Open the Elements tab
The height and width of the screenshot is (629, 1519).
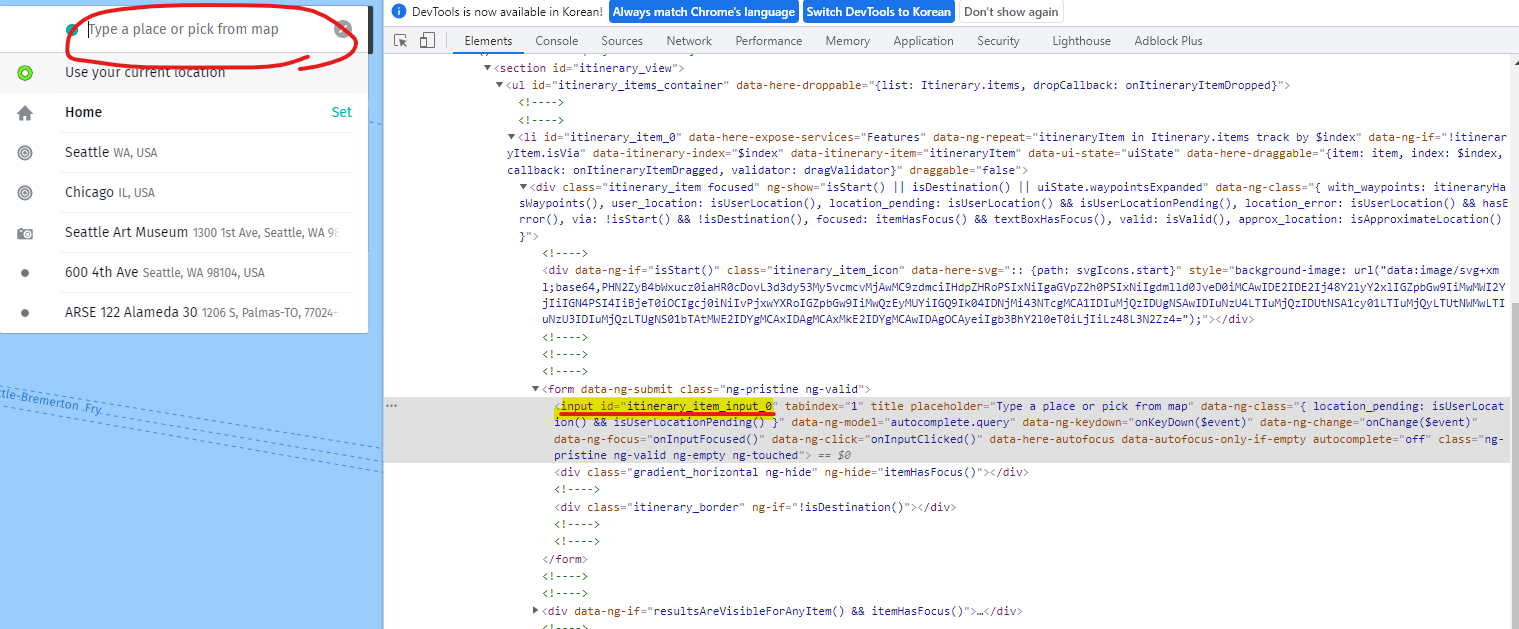(x=488, y=41)
